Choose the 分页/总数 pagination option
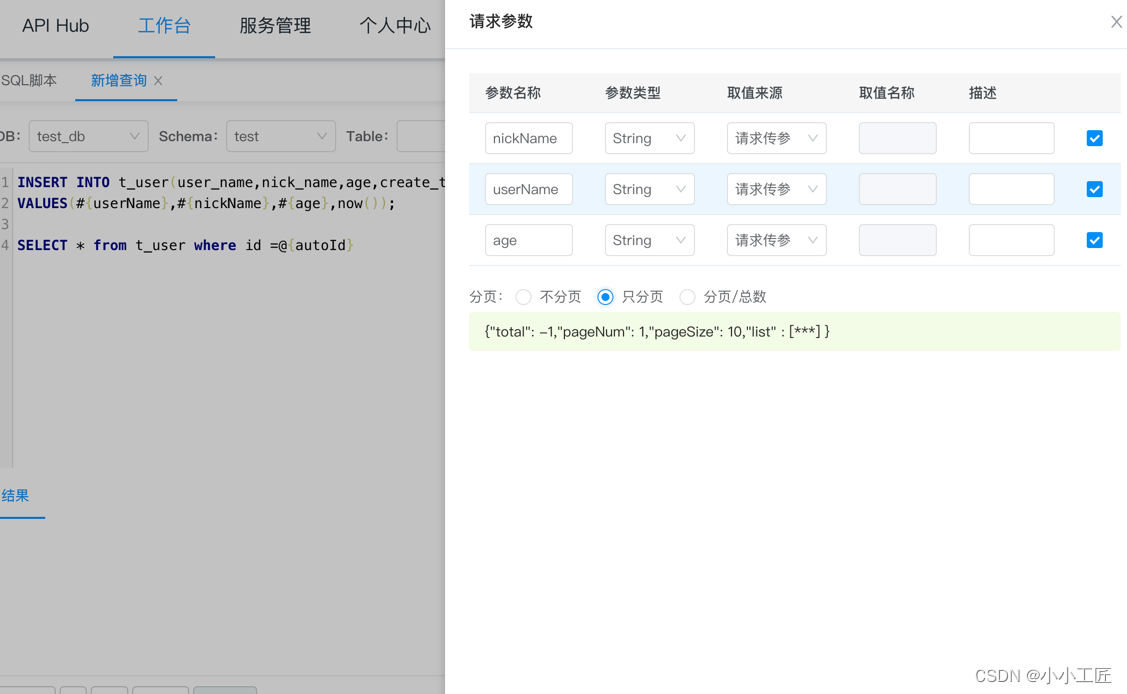The height and width of the screenshot is (694, 1127). 687,297
